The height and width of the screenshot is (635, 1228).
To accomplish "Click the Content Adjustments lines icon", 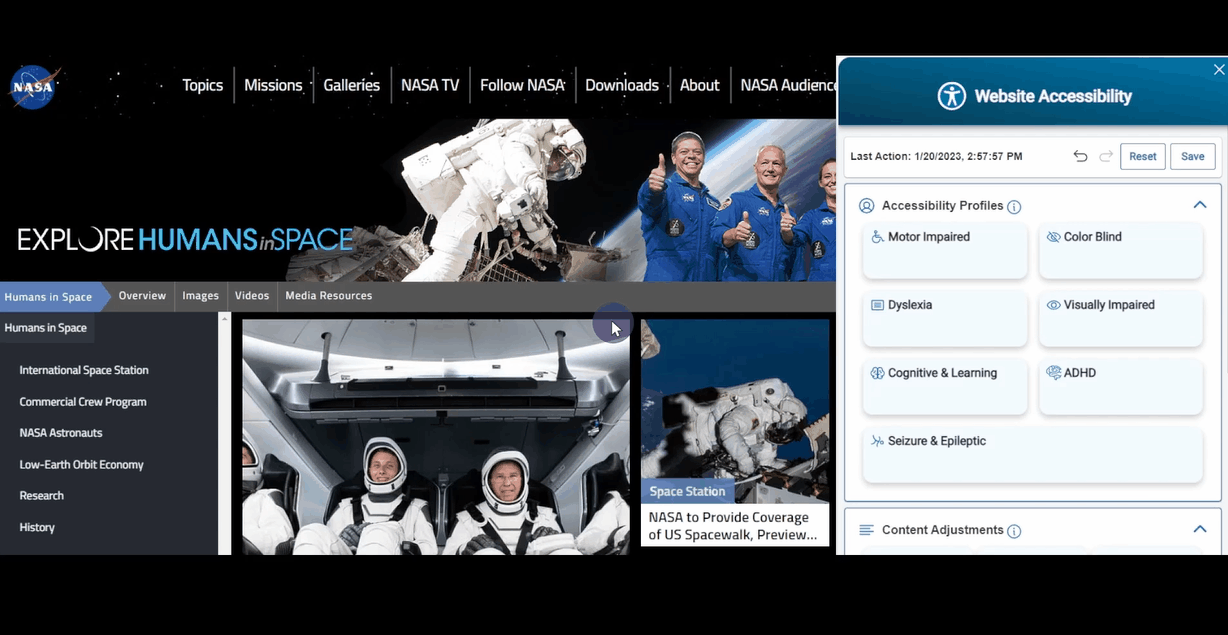I will click(867, 530).
